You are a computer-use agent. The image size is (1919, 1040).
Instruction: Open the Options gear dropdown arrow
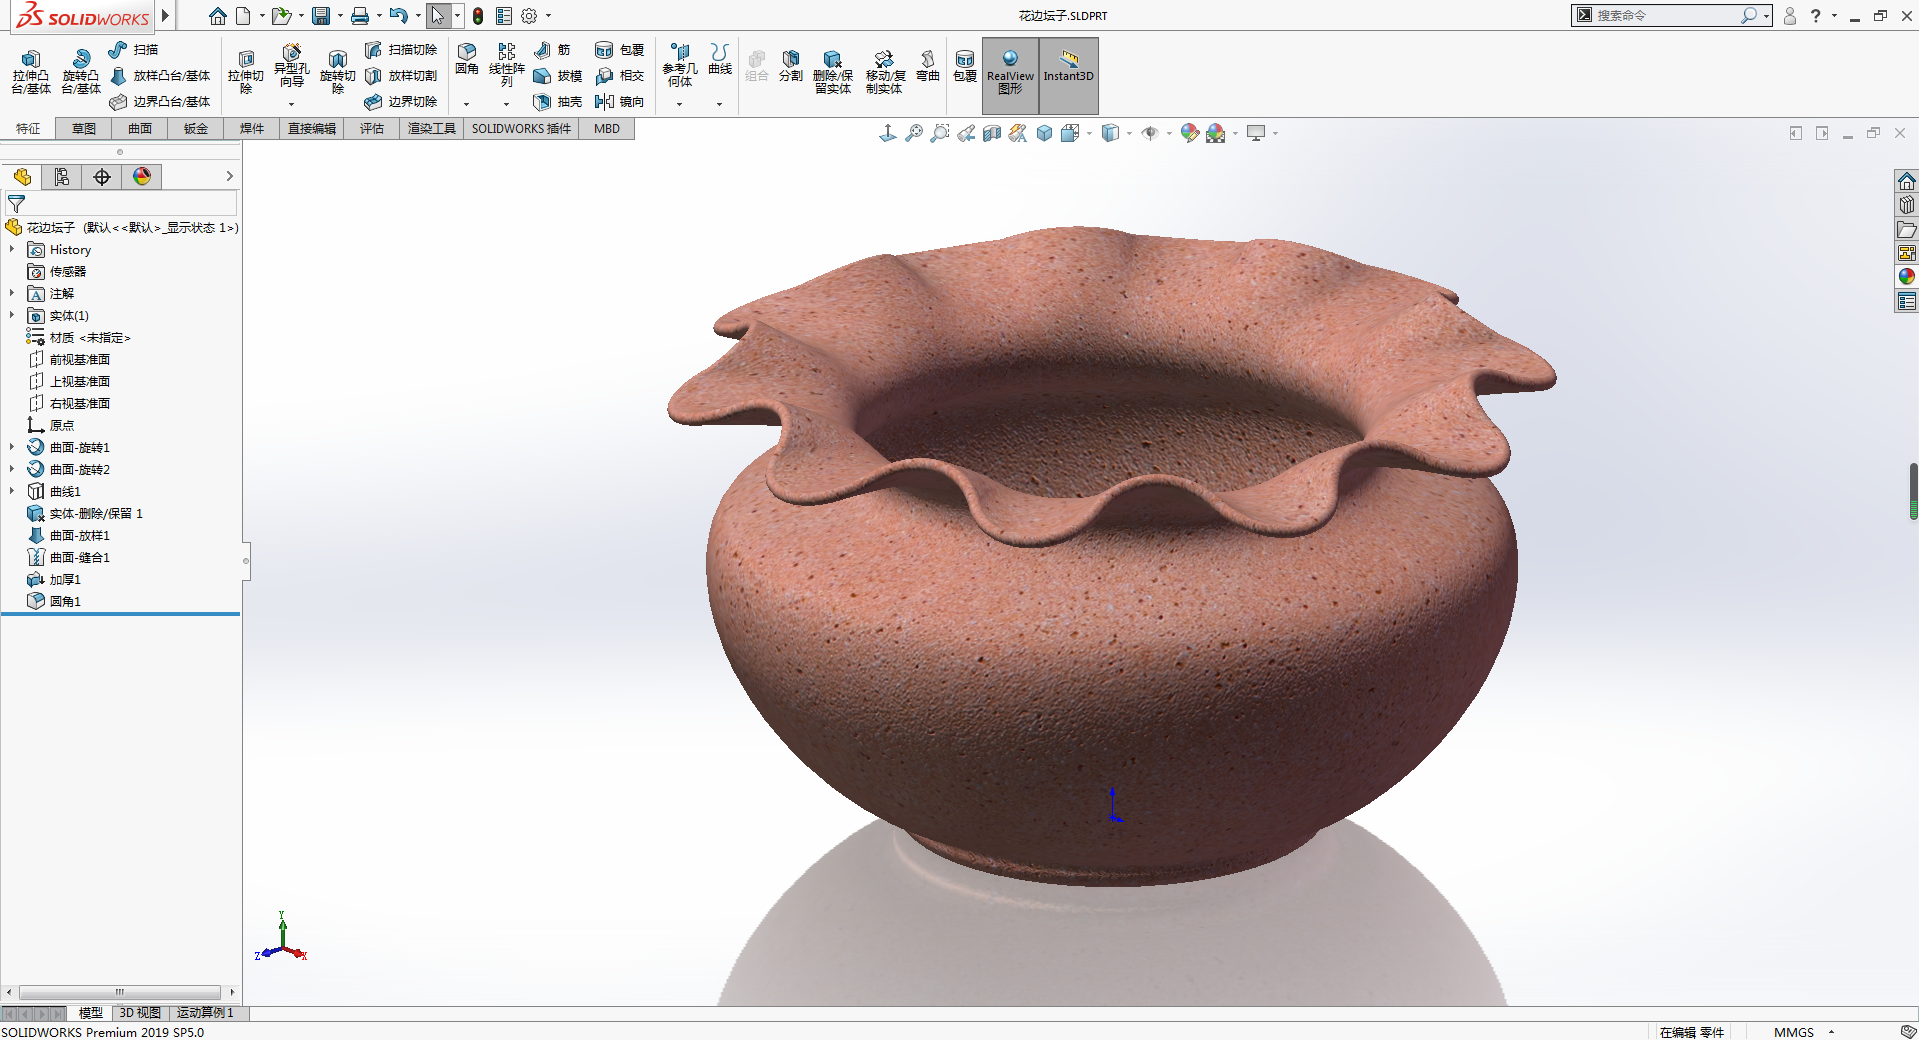click(548, 16)
